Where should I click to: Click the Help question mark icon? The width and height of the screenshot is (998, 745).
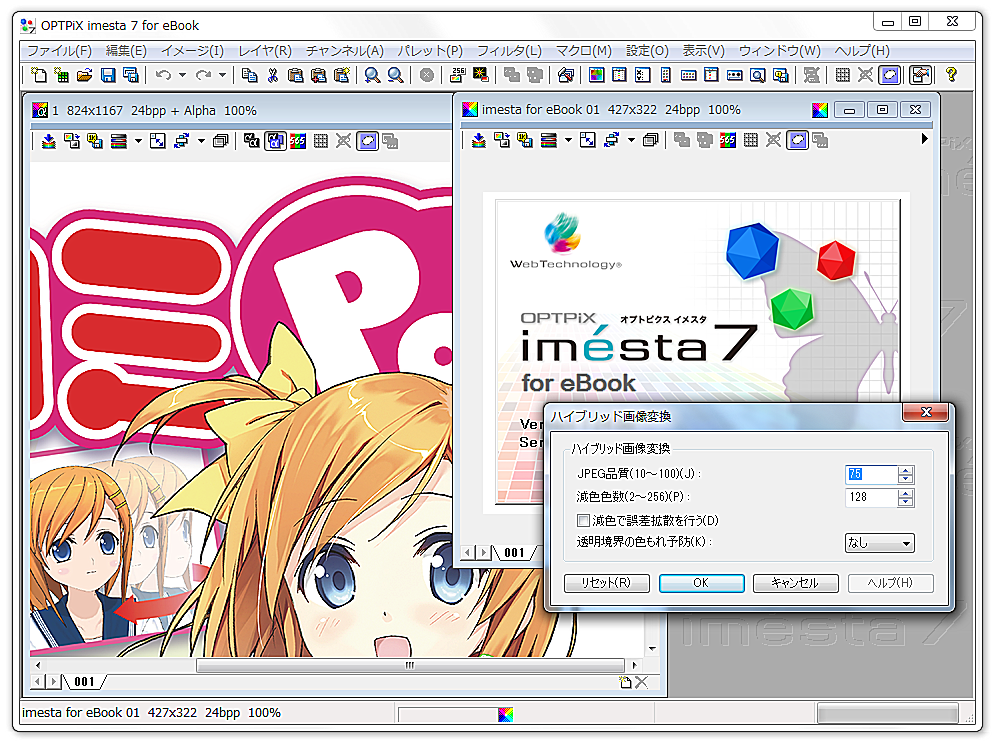click(x=951, y=75)
